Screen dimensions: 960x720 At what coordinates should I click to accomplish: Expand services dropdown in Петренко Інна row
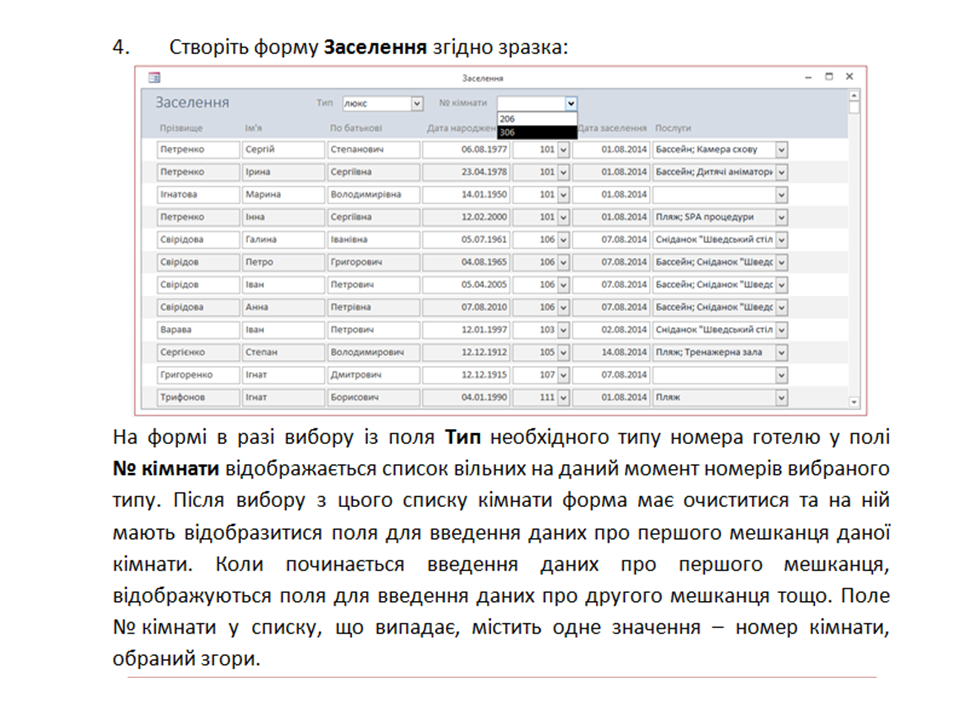[781, 217]
